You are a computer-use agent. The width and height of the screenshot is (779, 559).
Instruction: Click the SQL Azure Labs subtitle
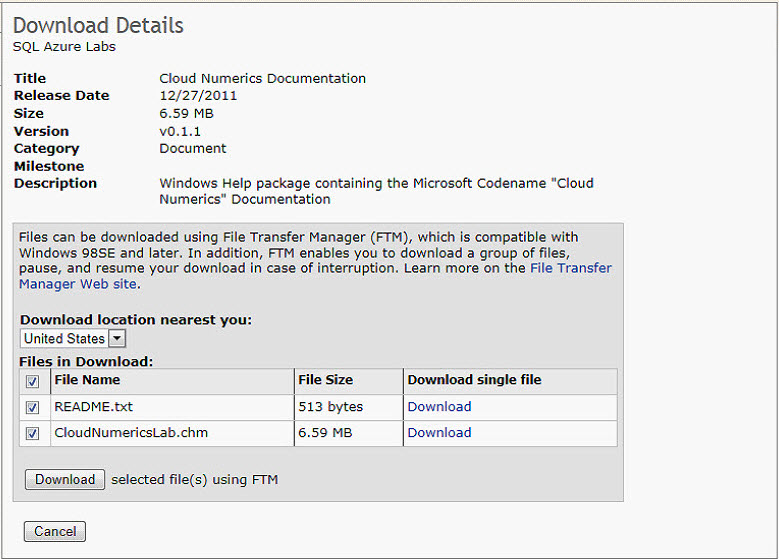coord(64,47)
